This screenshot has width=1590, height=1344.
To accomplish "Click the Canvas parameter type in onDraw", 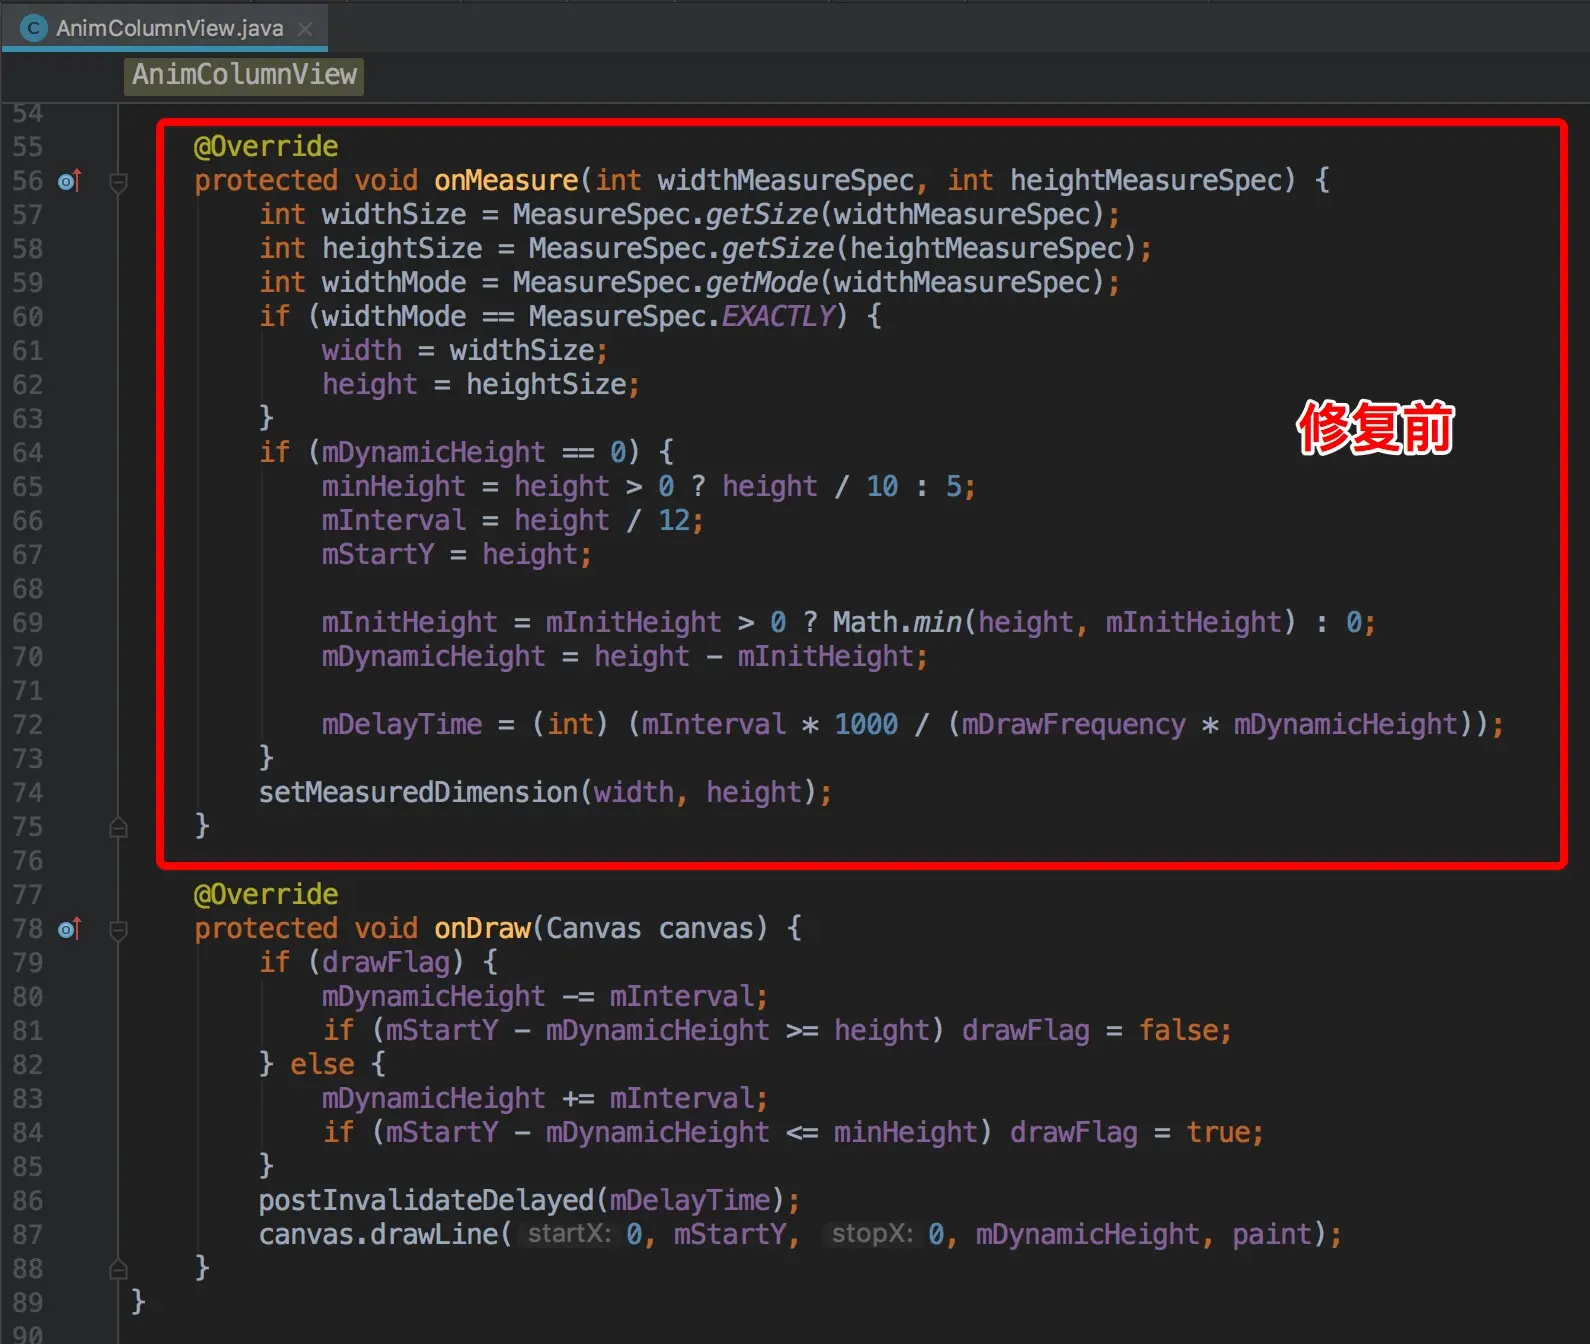I will tap(594, 929).
